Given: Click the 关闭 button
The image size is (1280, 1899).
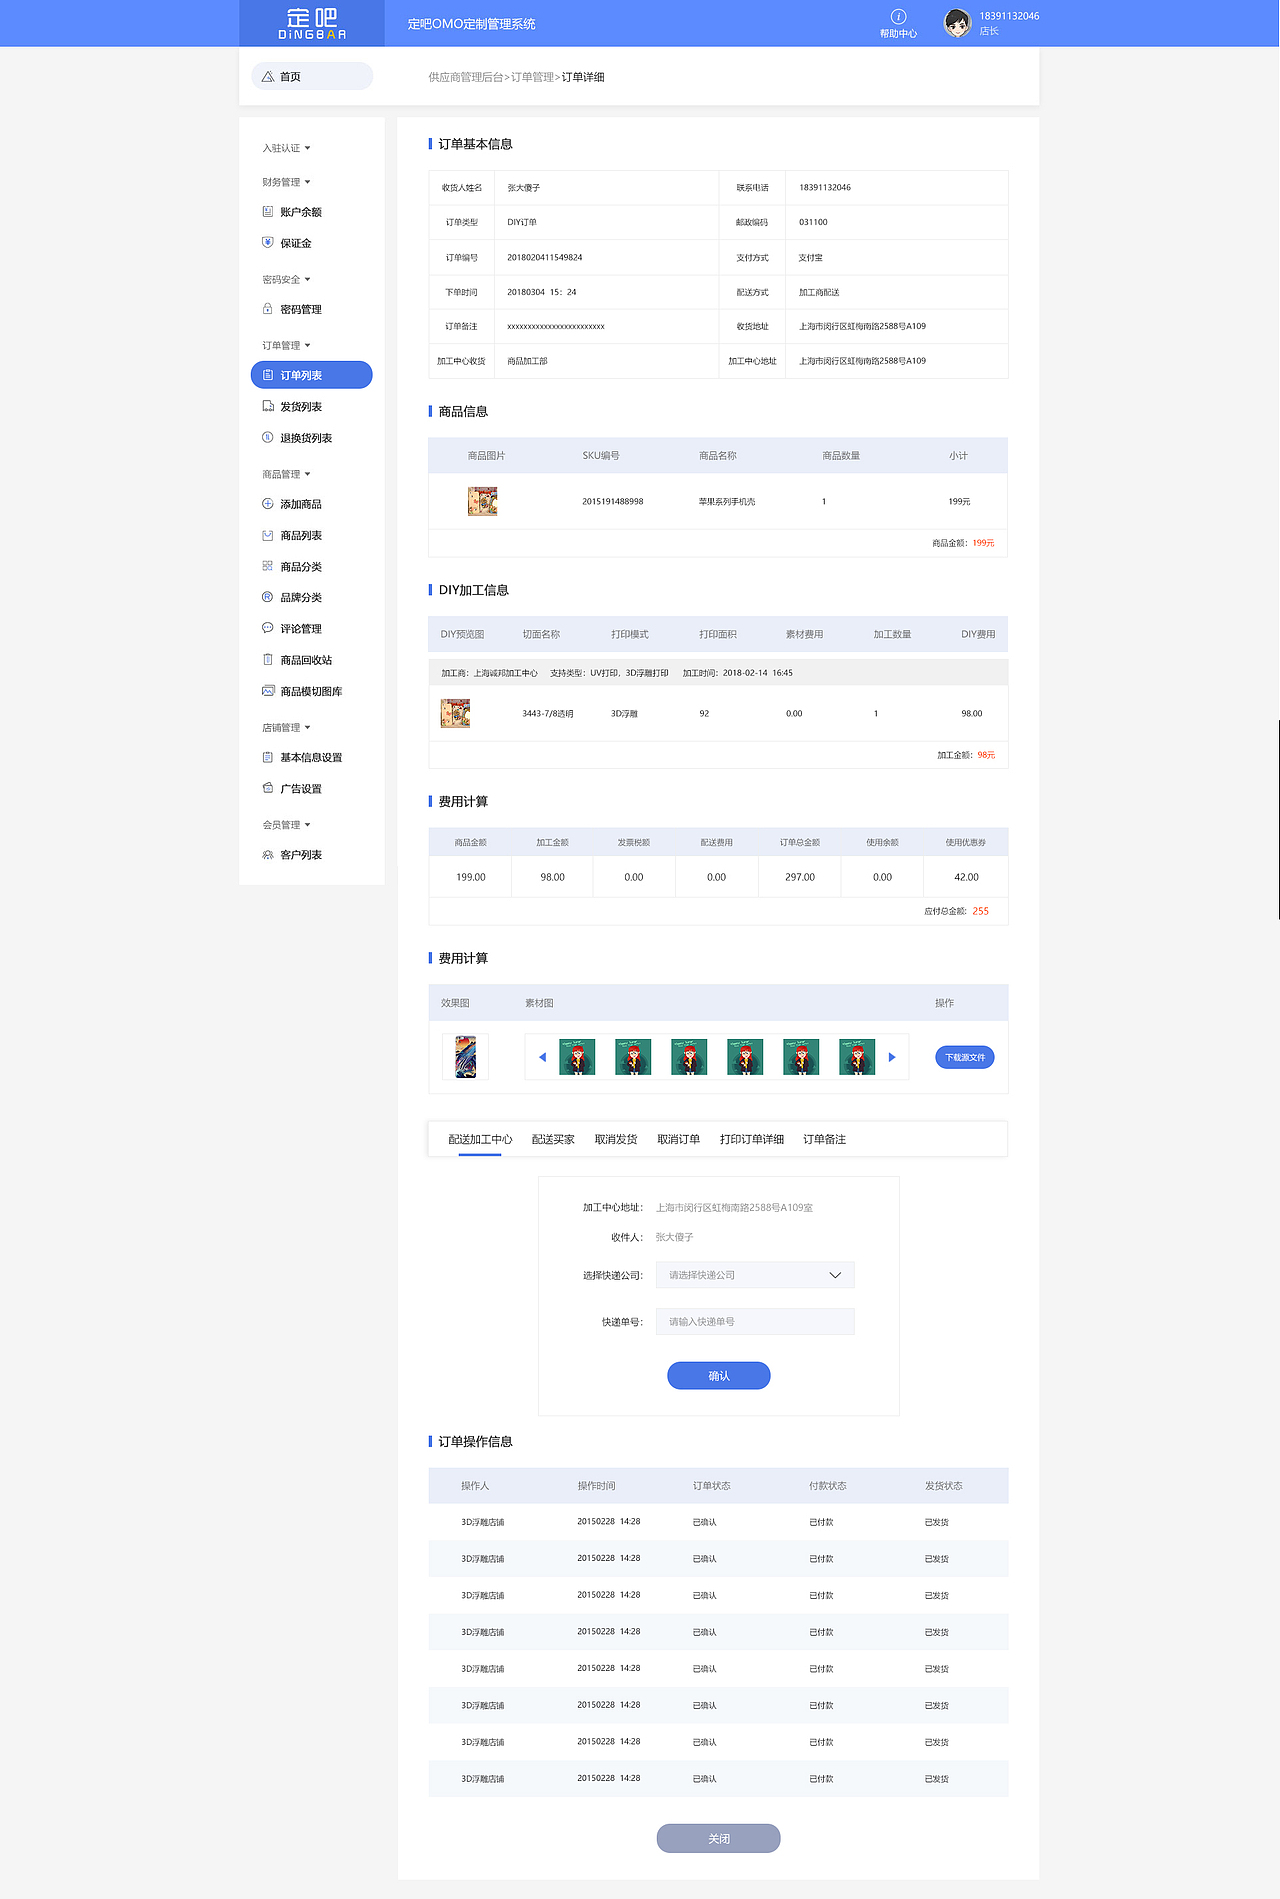Looking at the screenshot, I should click(x=719, y=1838).
